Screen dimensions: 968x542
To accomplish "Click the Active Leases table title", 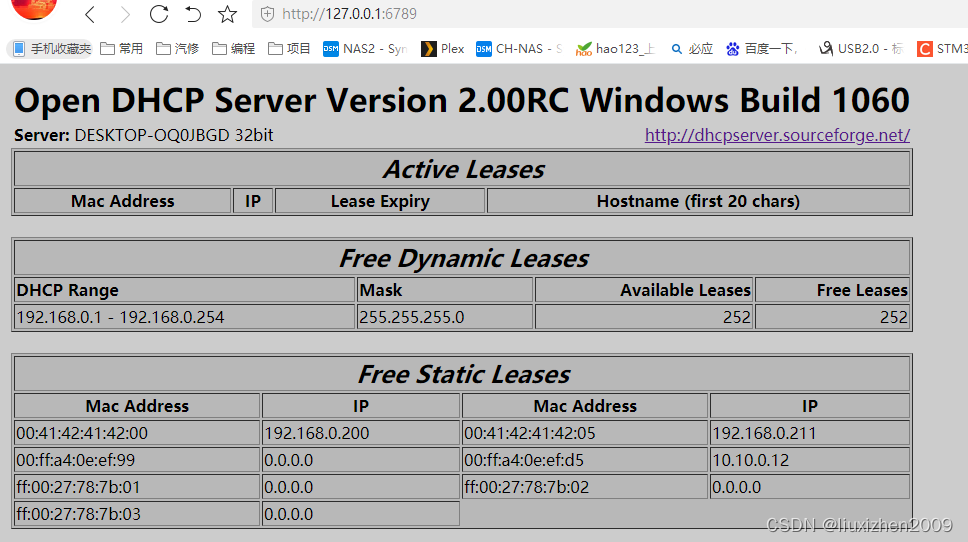I will [x=462, y=169].
